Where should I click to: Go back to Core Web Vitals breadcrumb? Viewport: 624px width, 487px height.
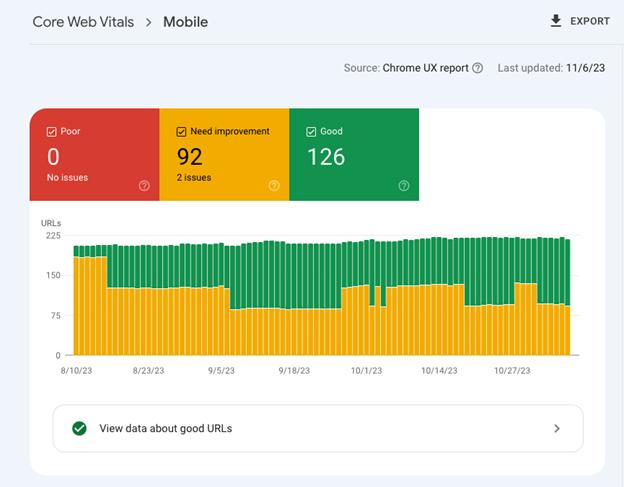coord(83,22)
